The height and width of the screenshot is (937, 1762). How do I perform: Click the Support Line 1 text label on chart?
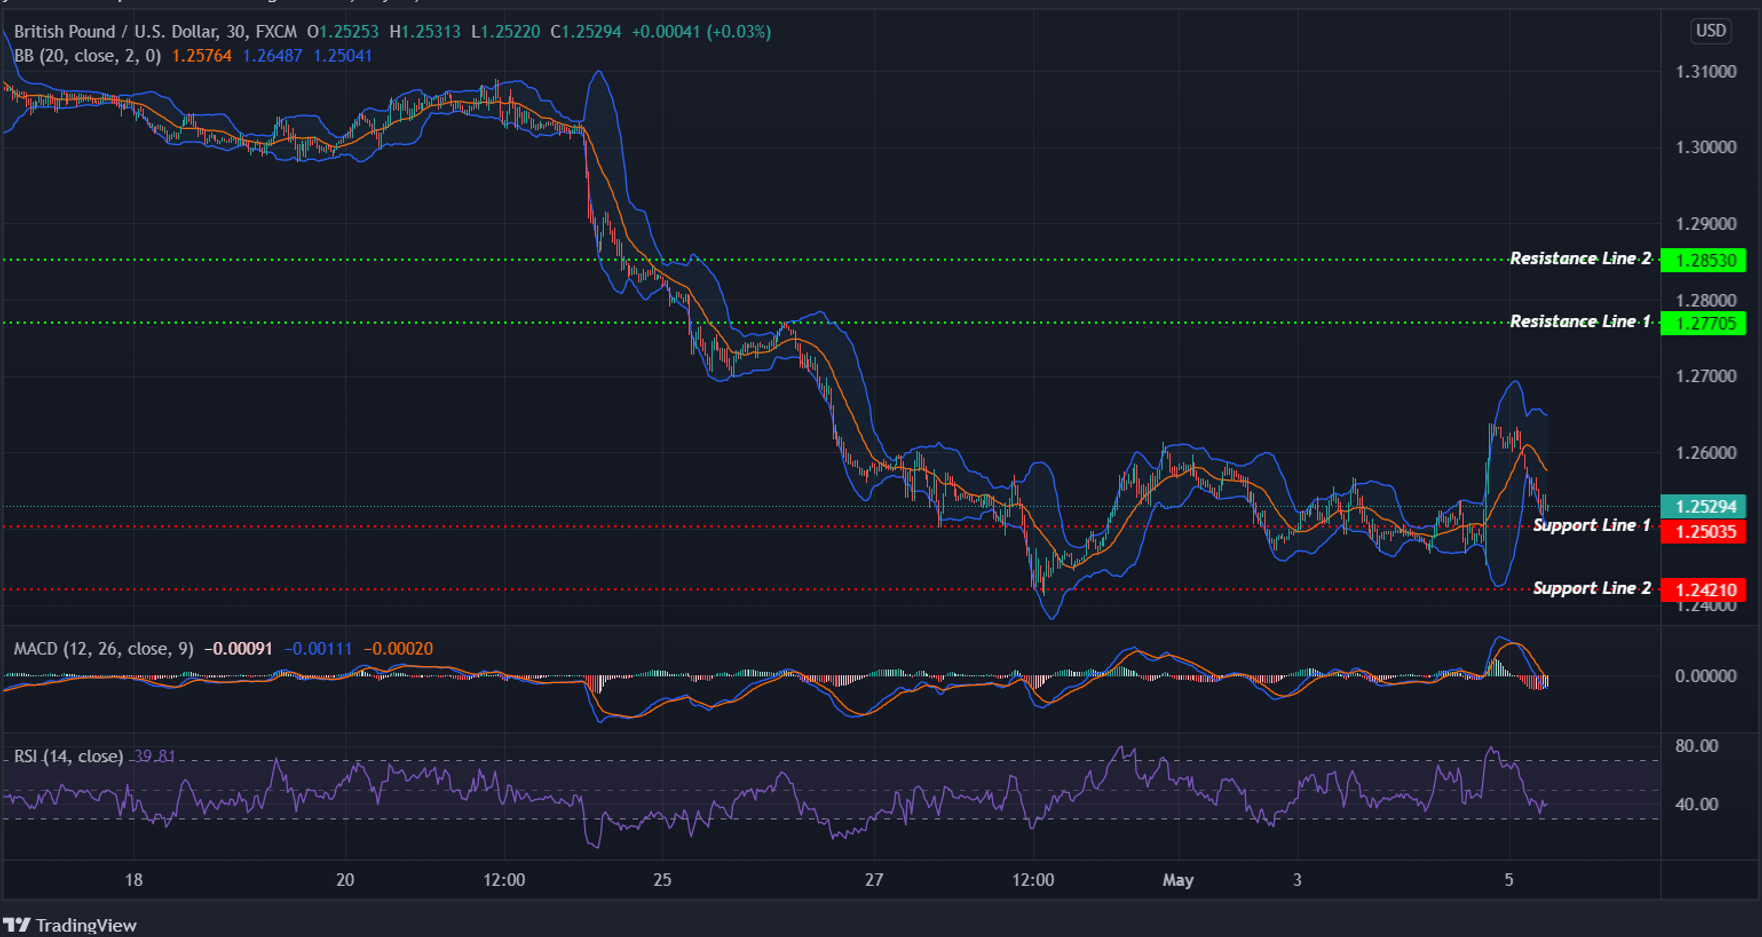(x=1590, y=524)
